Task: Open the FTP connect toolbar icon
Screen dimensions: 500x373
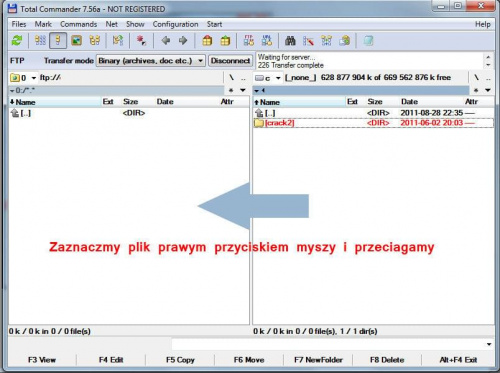Action: coord(249,41)
